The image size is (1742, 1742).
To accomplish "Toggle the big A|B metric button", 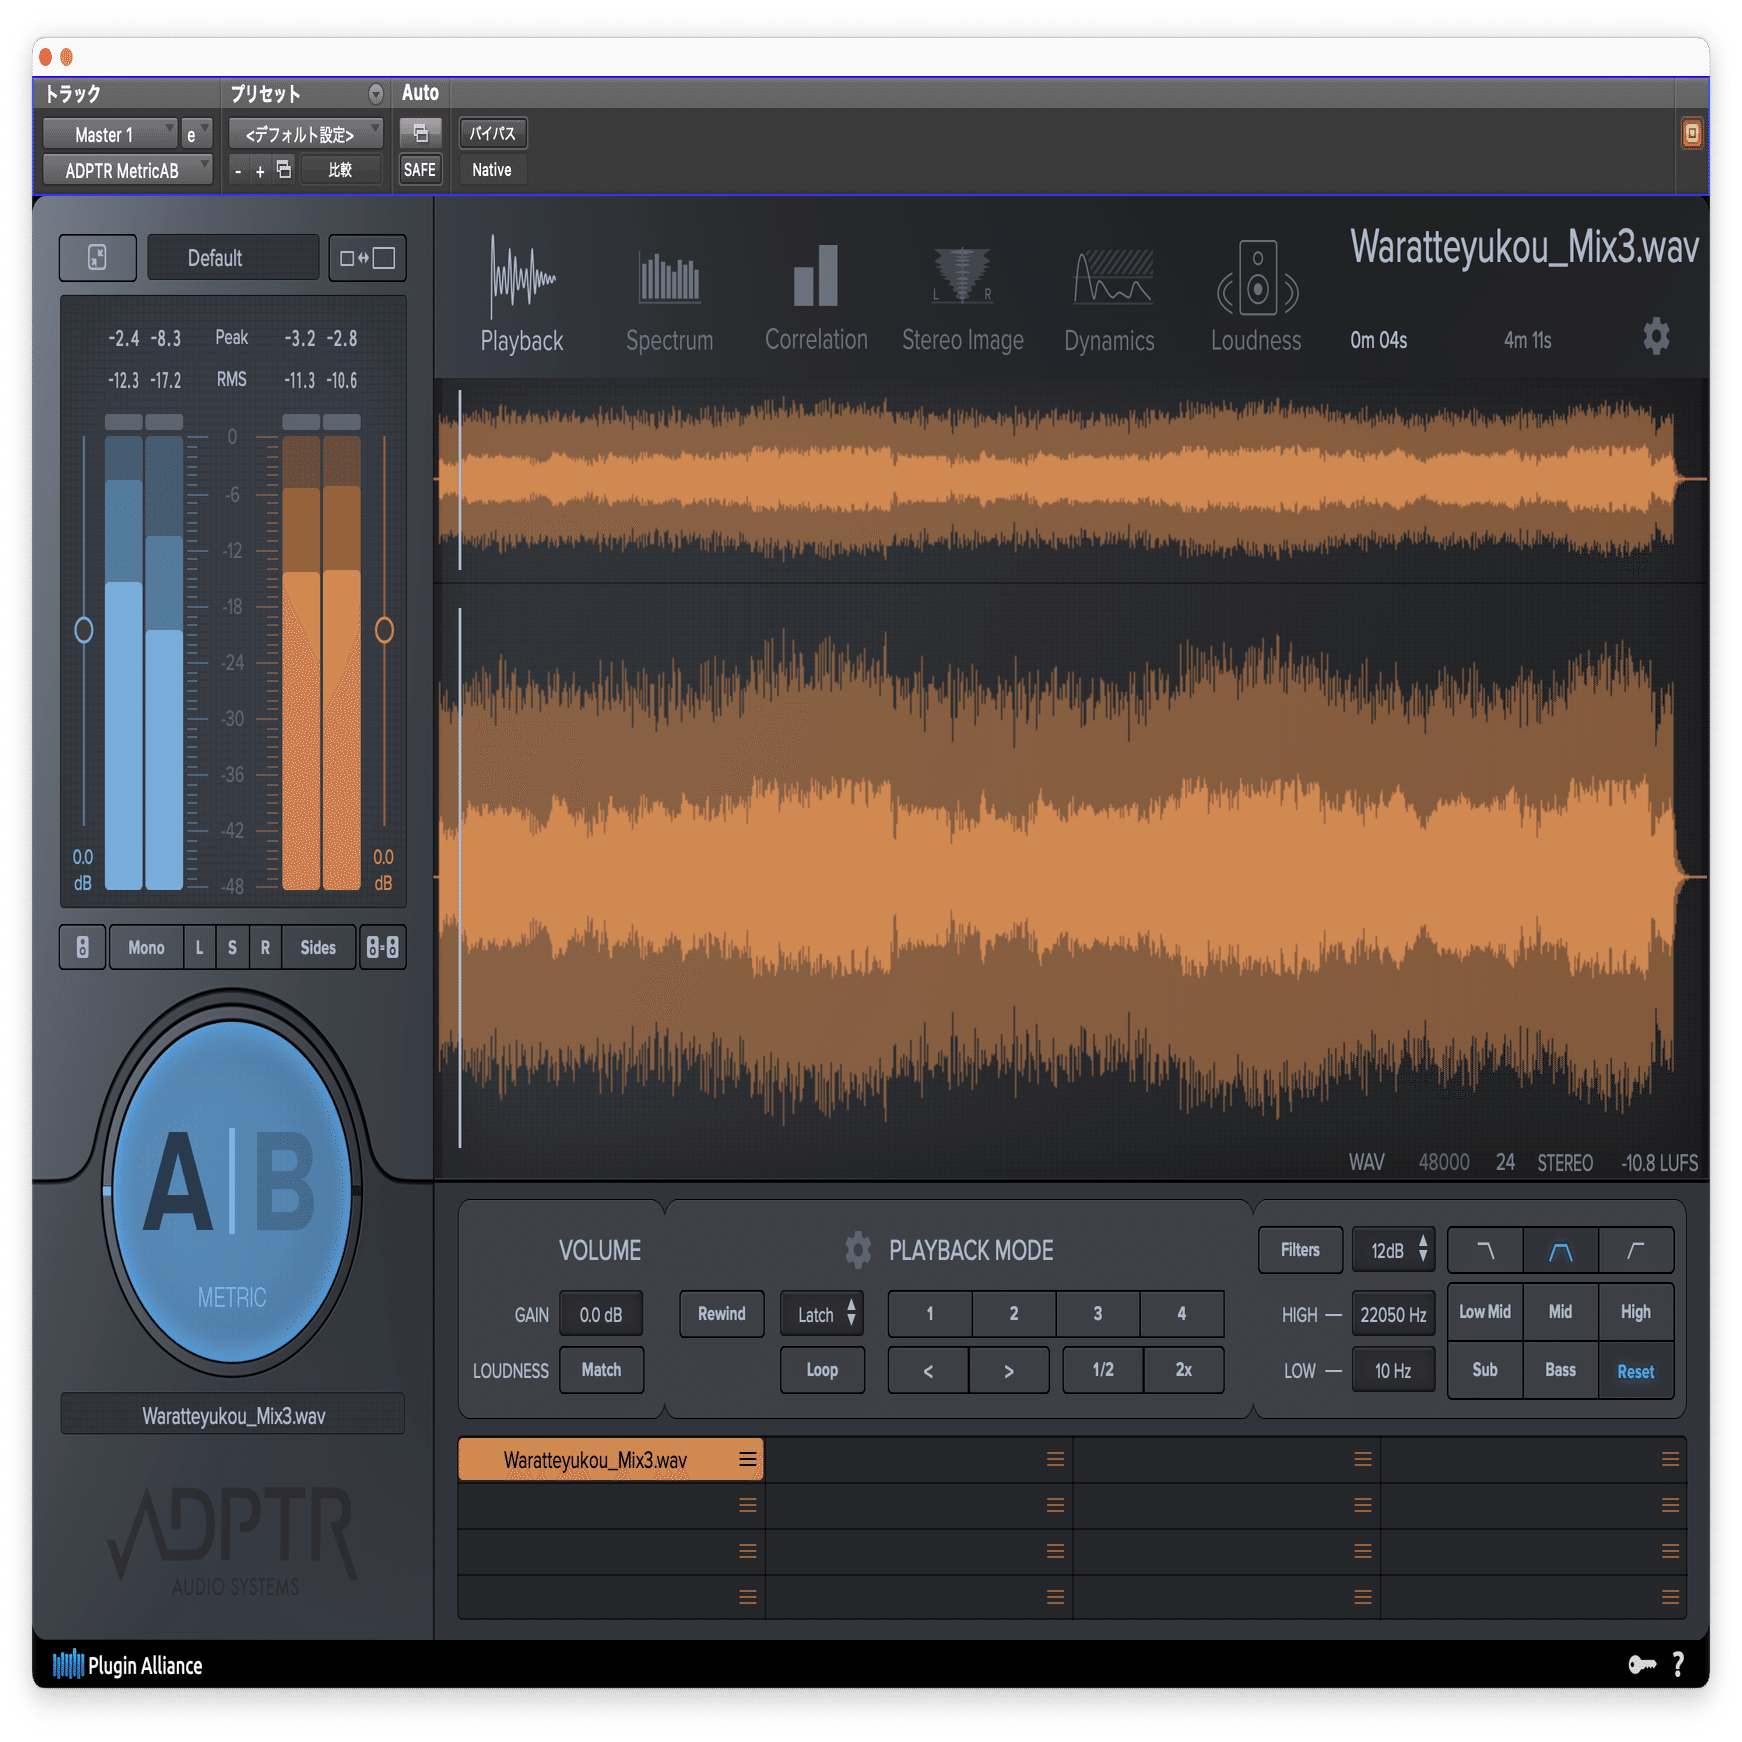I will coord(232,1190).
